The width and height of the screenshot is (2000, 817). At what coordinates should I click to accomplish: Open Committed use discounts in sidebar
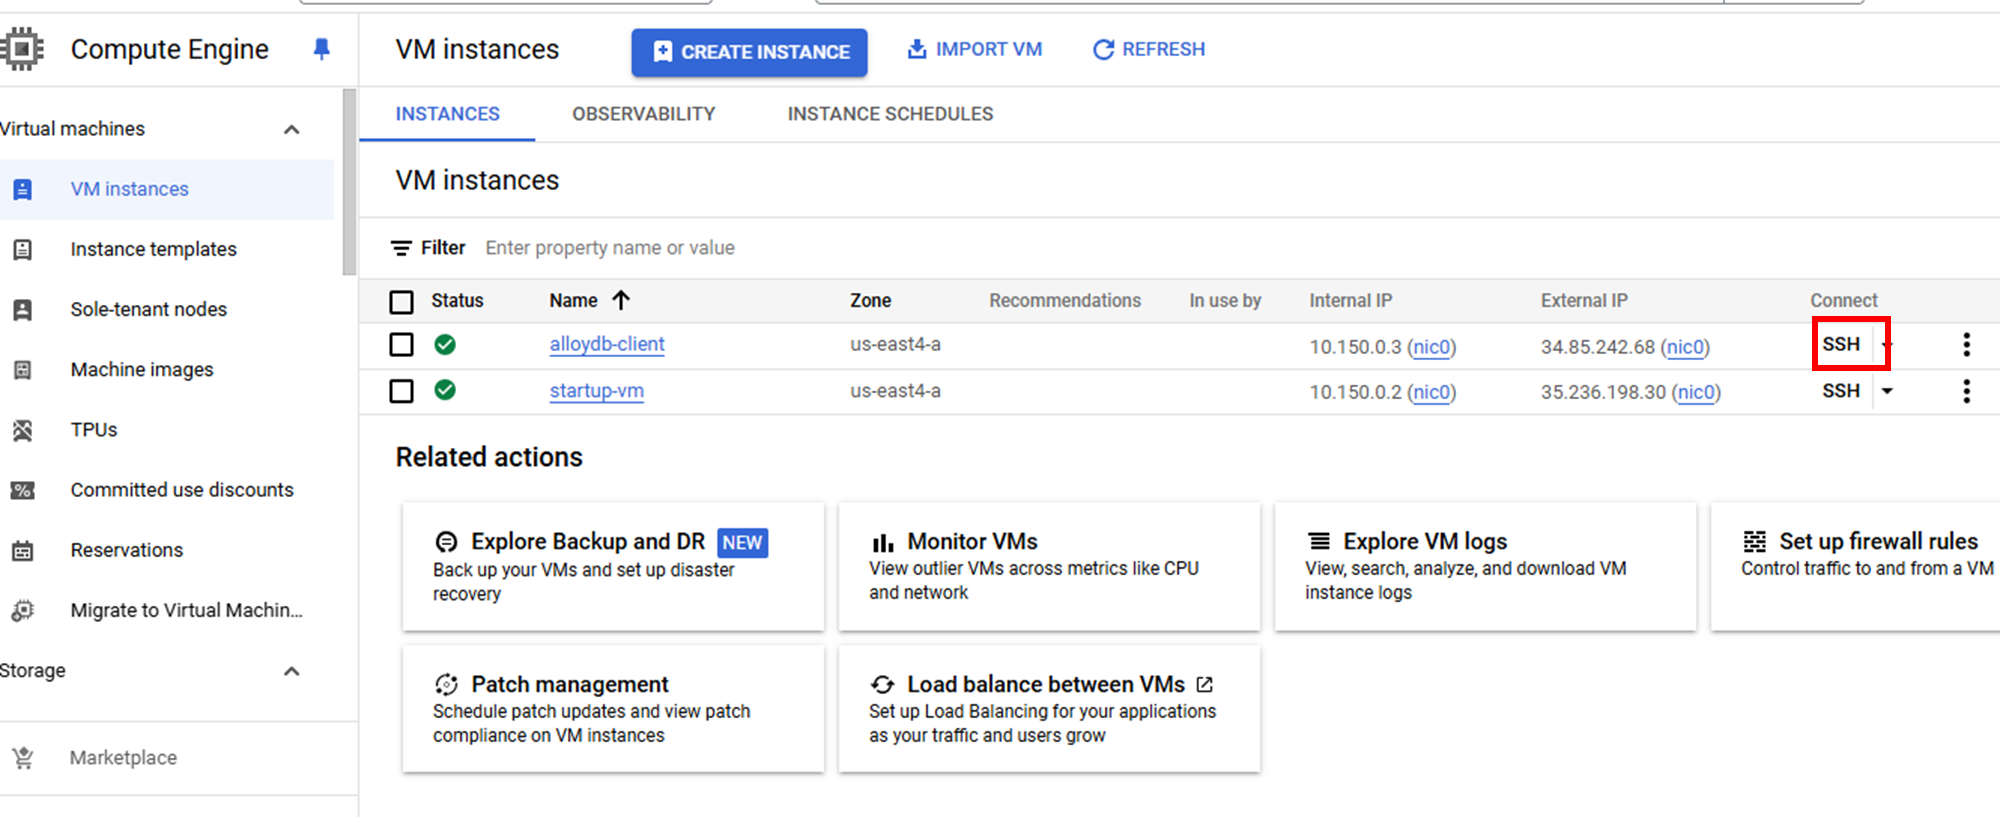182,490
